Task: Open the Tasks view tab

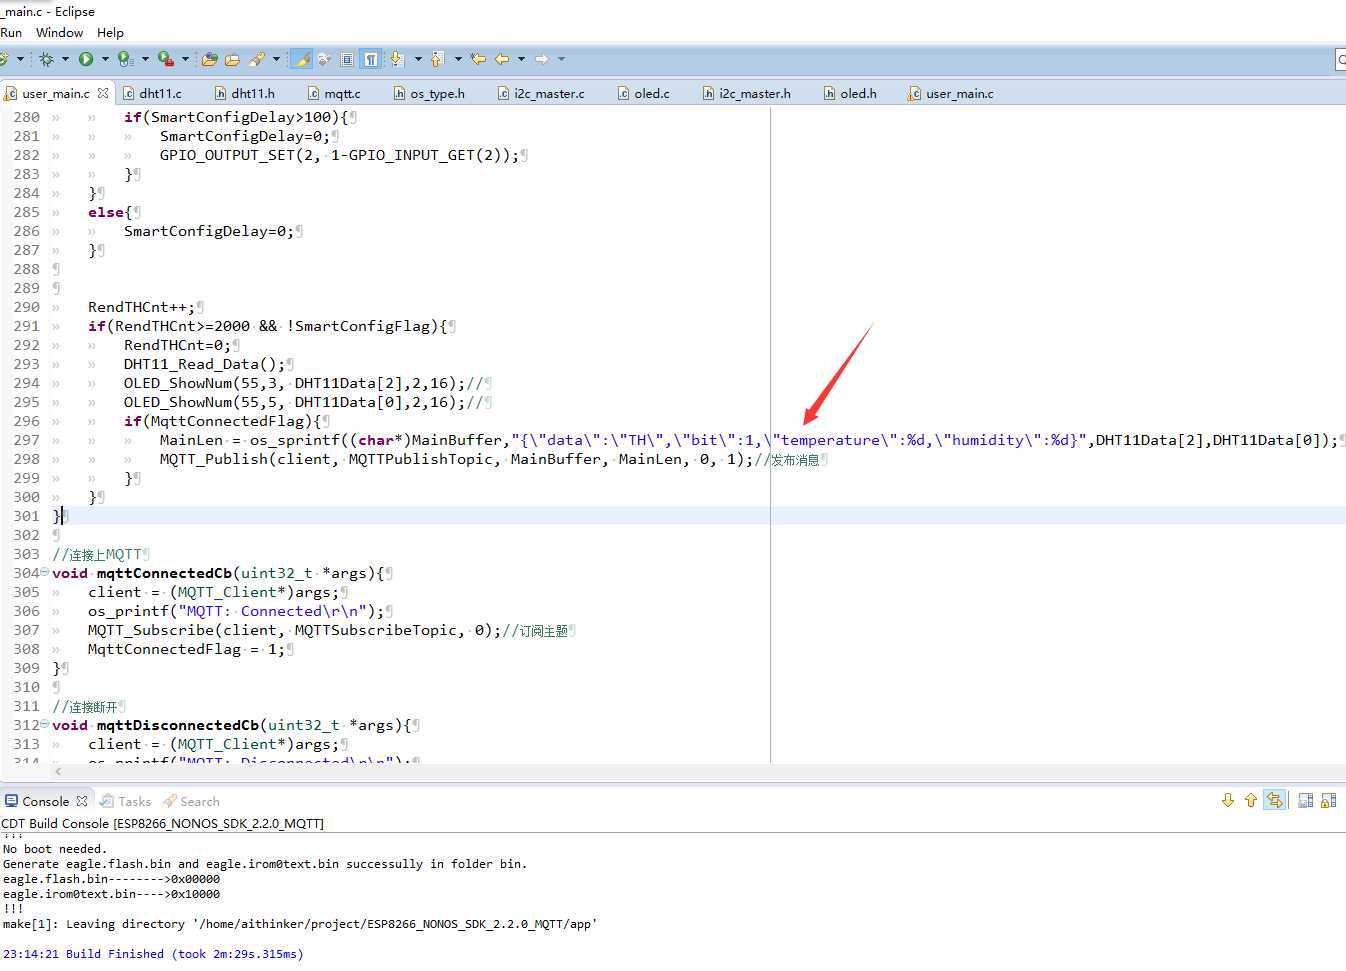Action: pos(125,801)
